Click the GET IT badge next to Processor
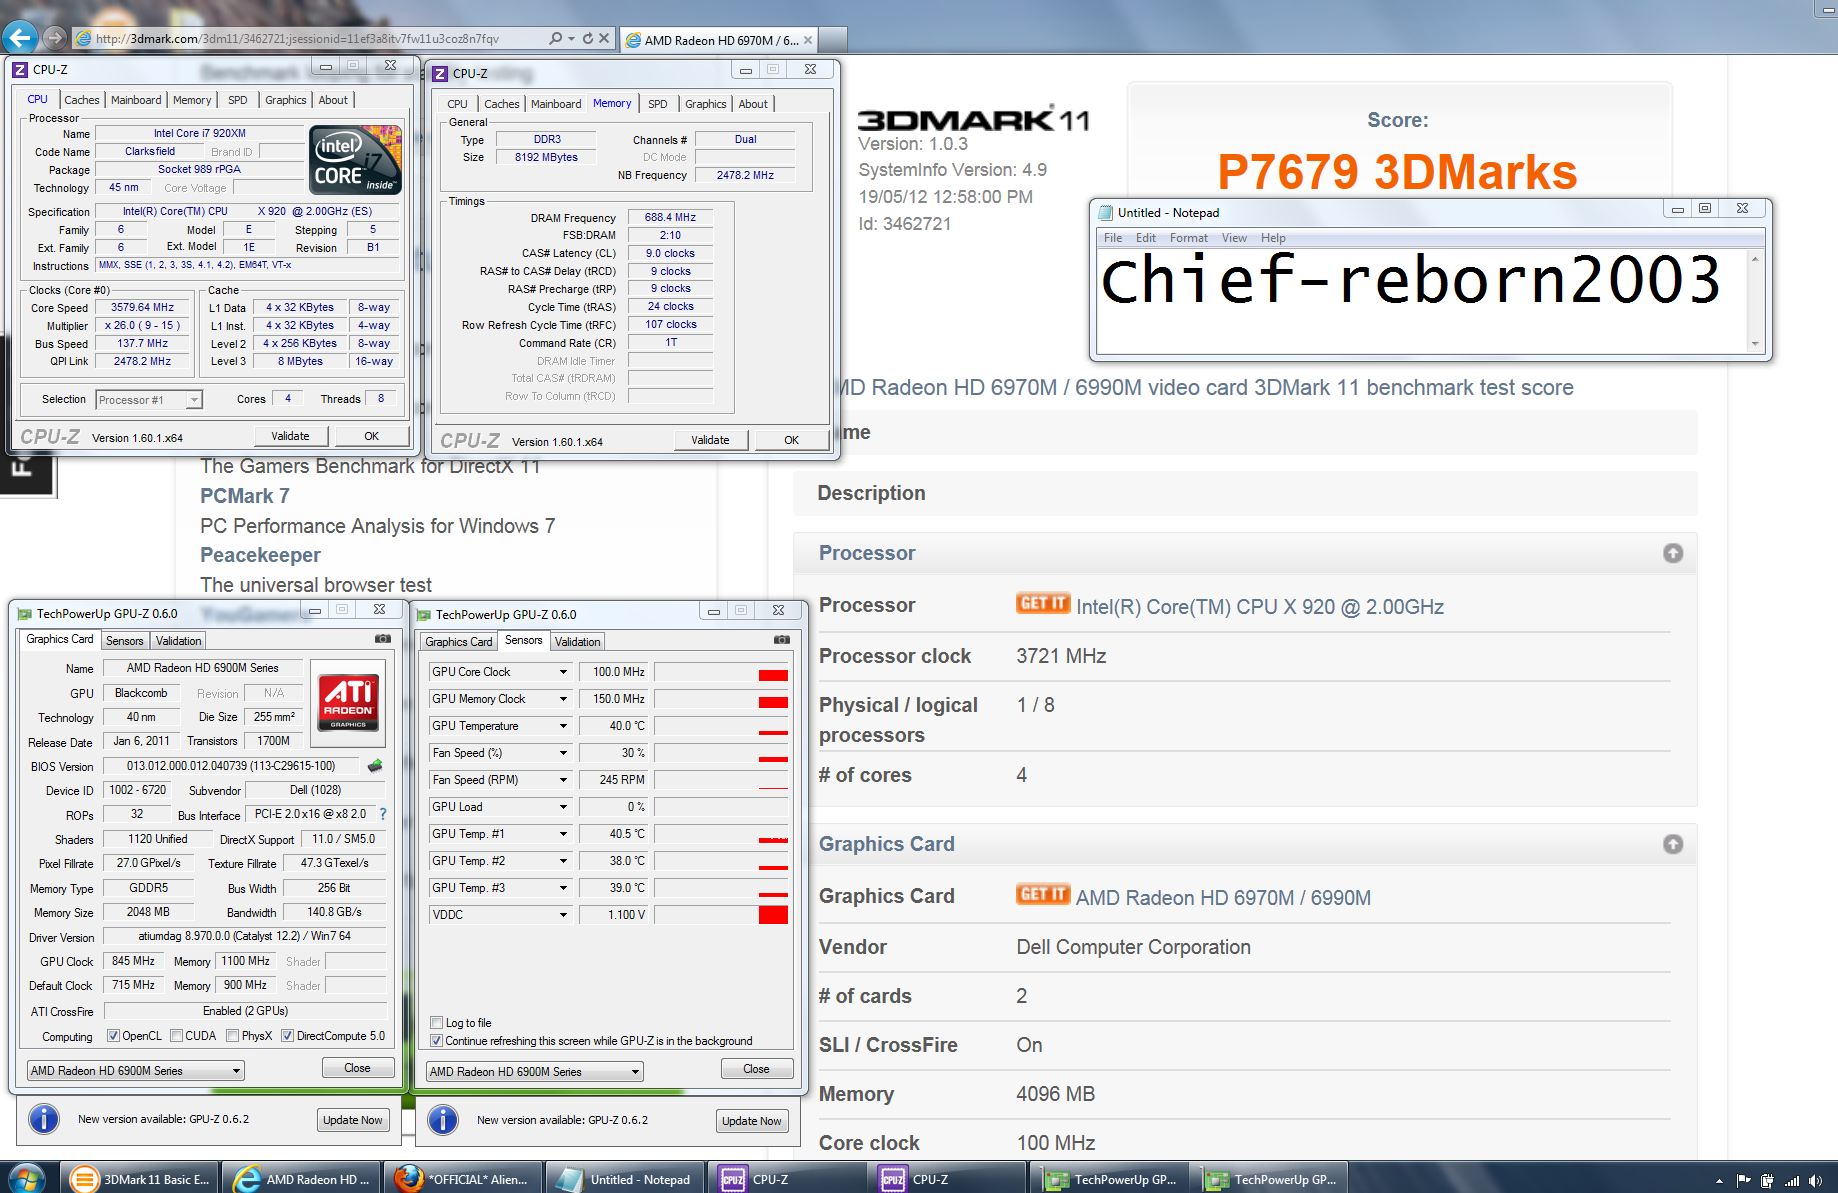This screenshot has width=1838, height=1193. click(x=1043, y=603)
